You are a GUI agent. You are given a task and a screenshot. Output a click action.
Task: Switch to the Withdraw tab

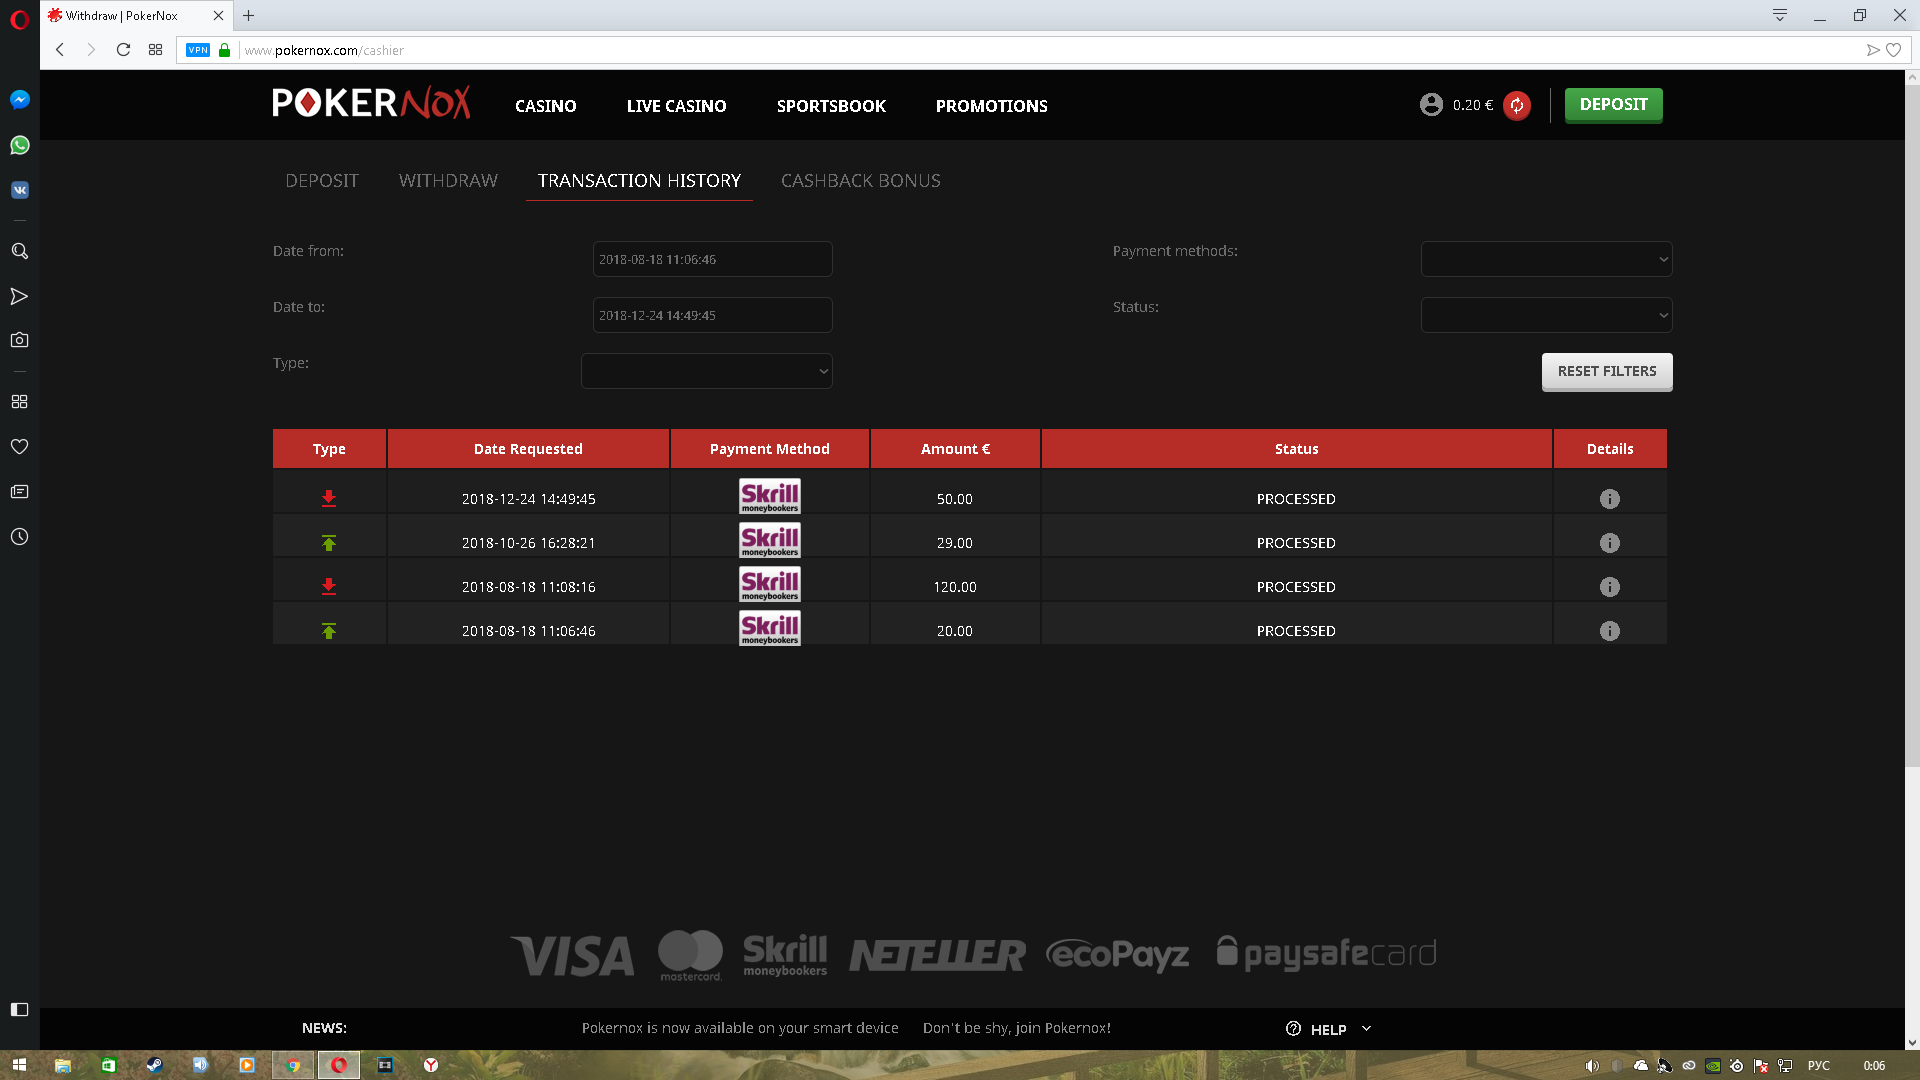coord(448,181)
